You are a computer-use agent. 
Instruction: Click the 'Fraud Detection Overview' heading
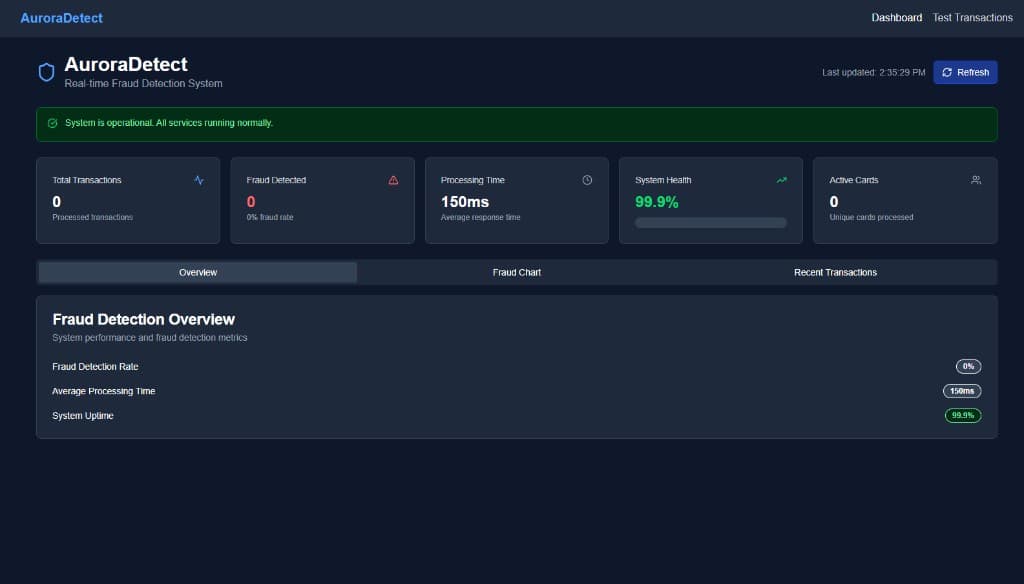tap(143, 319)
